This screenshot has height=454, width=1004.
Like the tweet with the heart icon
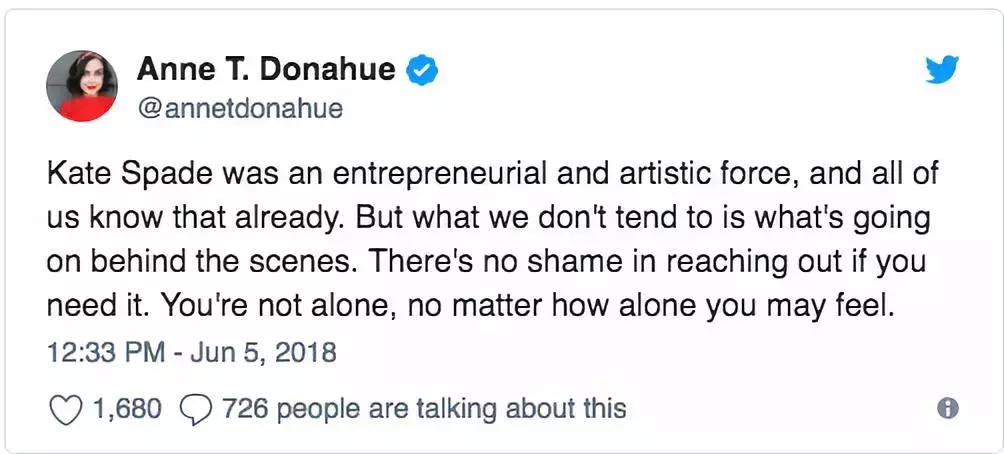click(64, 409)
